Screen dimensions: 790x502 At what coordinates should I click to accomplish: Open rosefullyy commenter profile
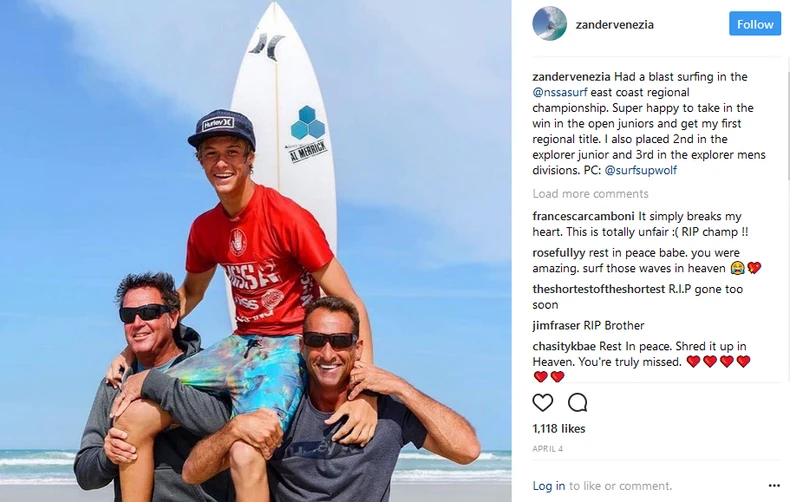click(x=559, y=253)
